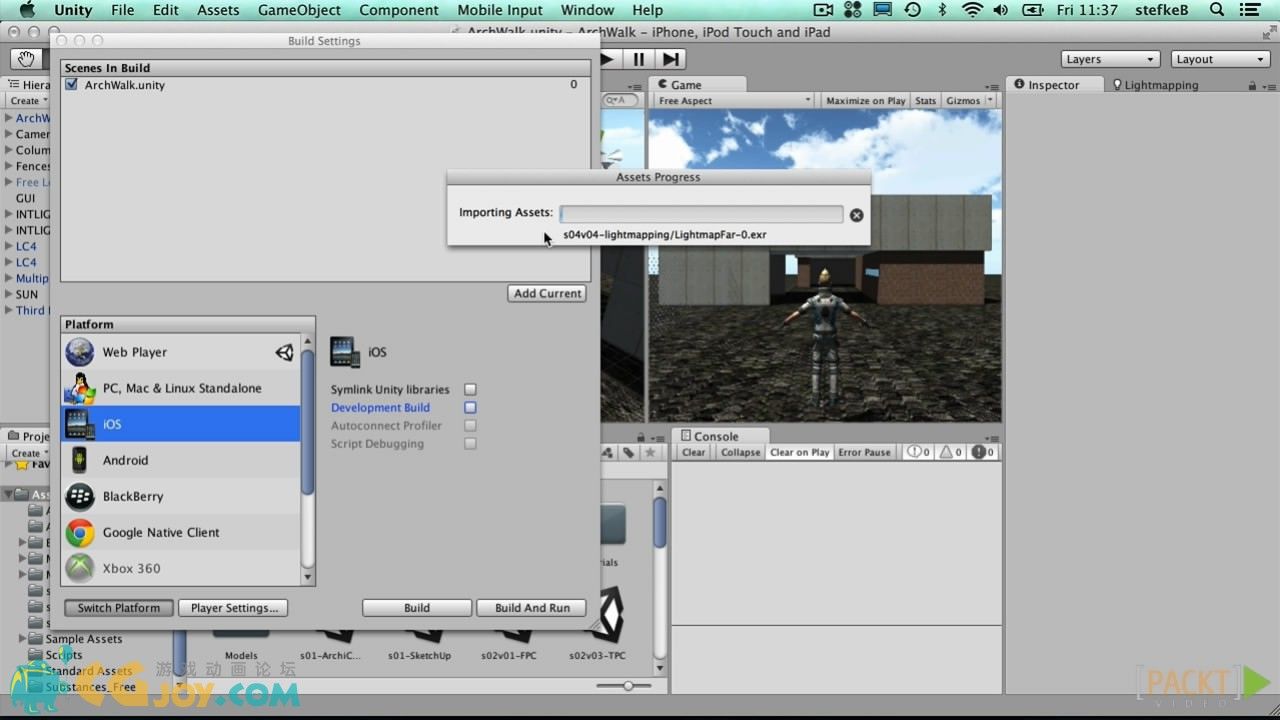Open the File menu
This screenshot has height=720, width=1280.
(123, 10)
